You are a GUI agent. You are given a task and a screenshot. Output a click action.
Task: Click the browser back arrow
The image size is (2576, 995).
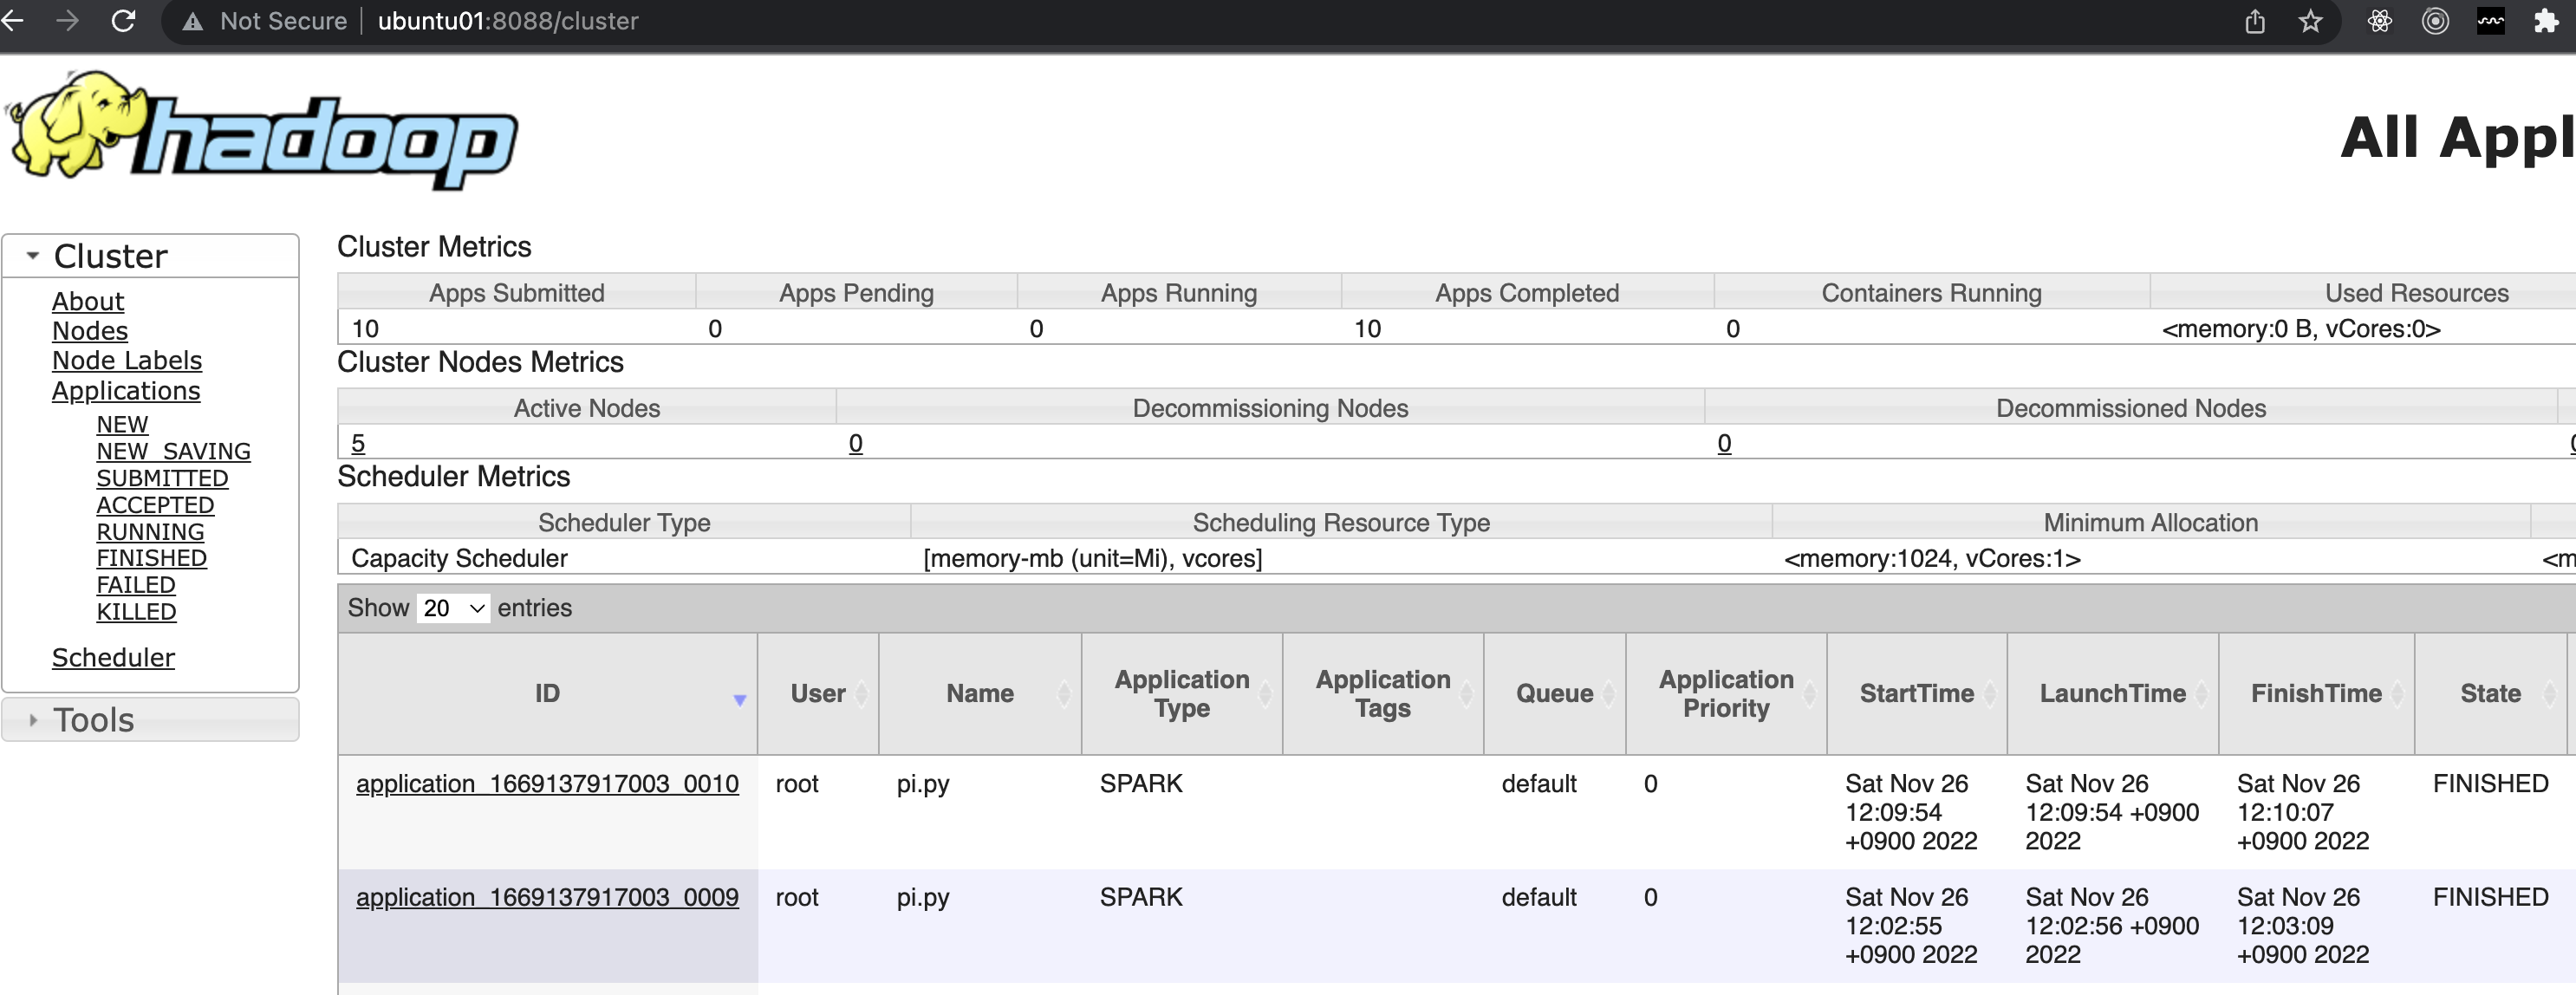coord(15,21)
